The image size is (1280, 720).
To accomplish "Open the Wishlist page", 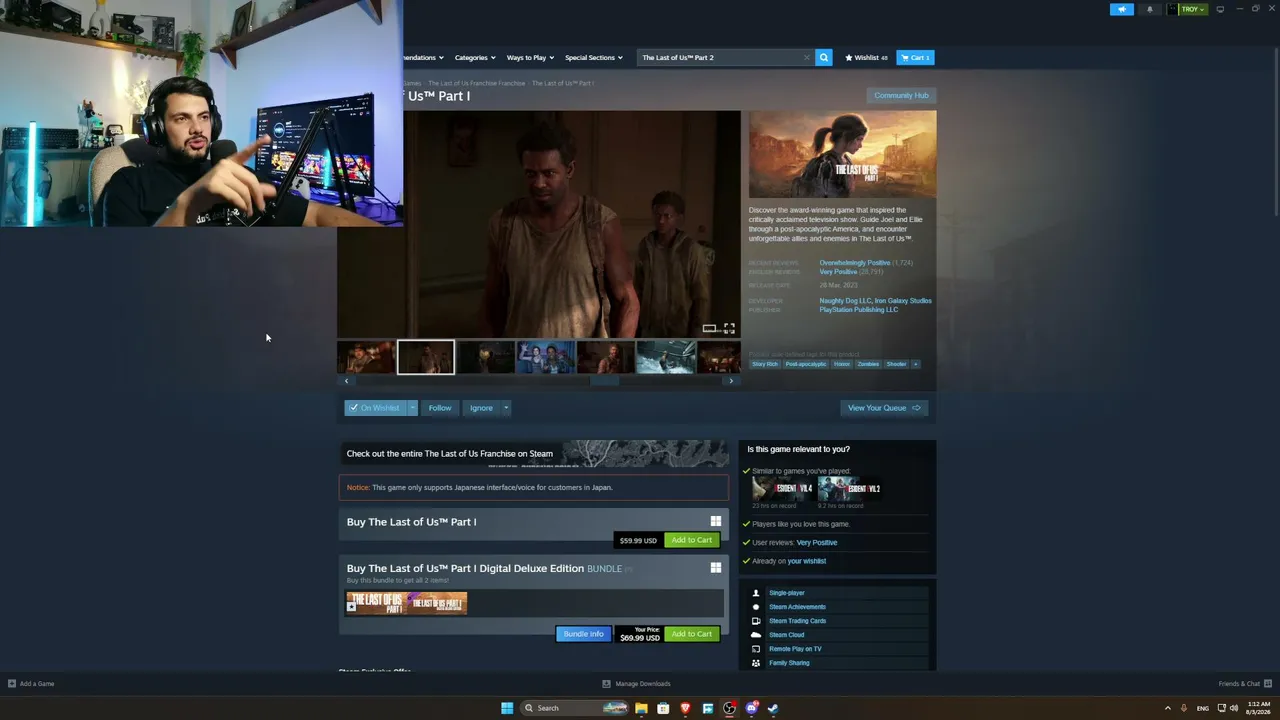I will 866,58.
